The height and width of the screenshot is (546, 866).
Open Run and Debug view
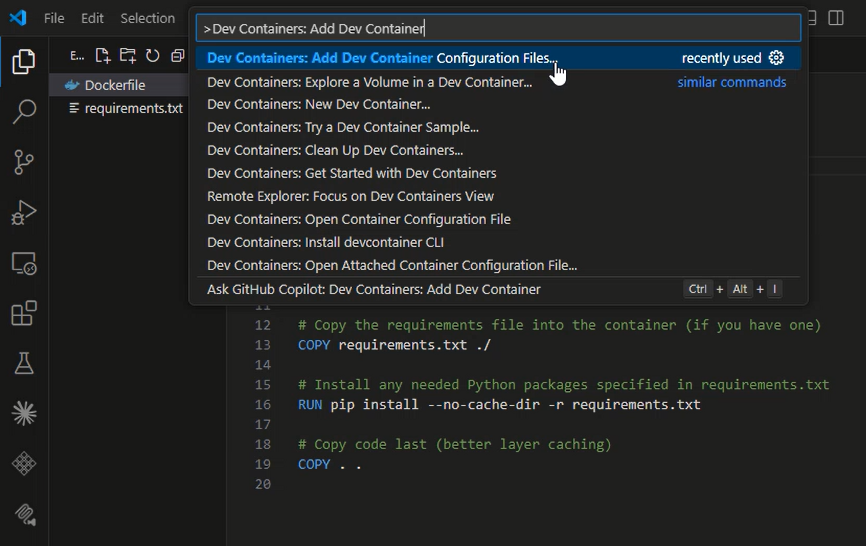24,213
